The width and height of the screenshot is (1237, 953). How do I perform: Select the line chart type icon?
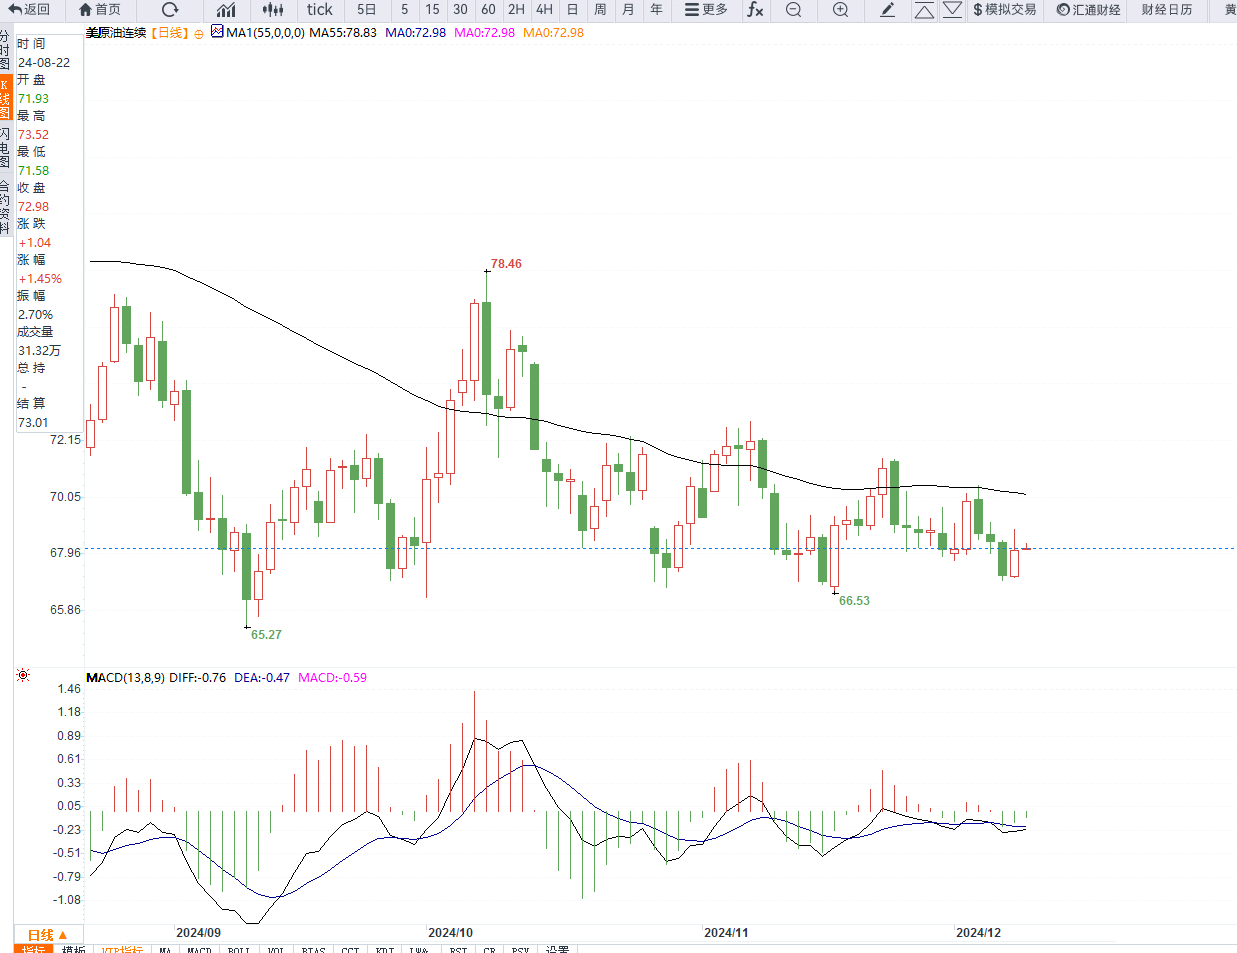point(226,10)
